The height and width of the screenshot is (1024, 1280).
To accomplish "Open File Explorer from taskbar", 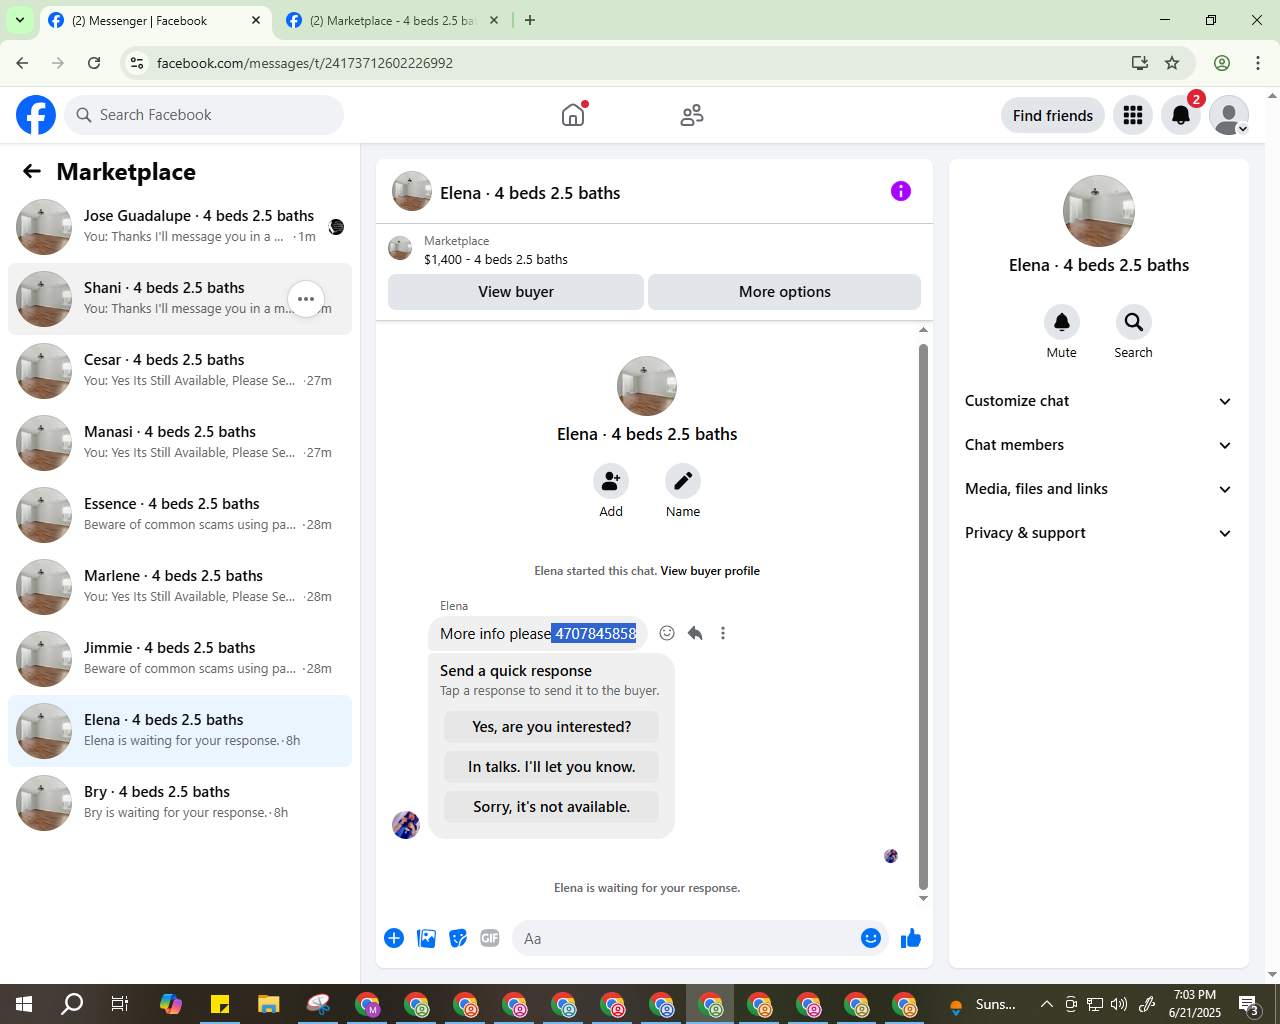I will tap(269, 1004).
